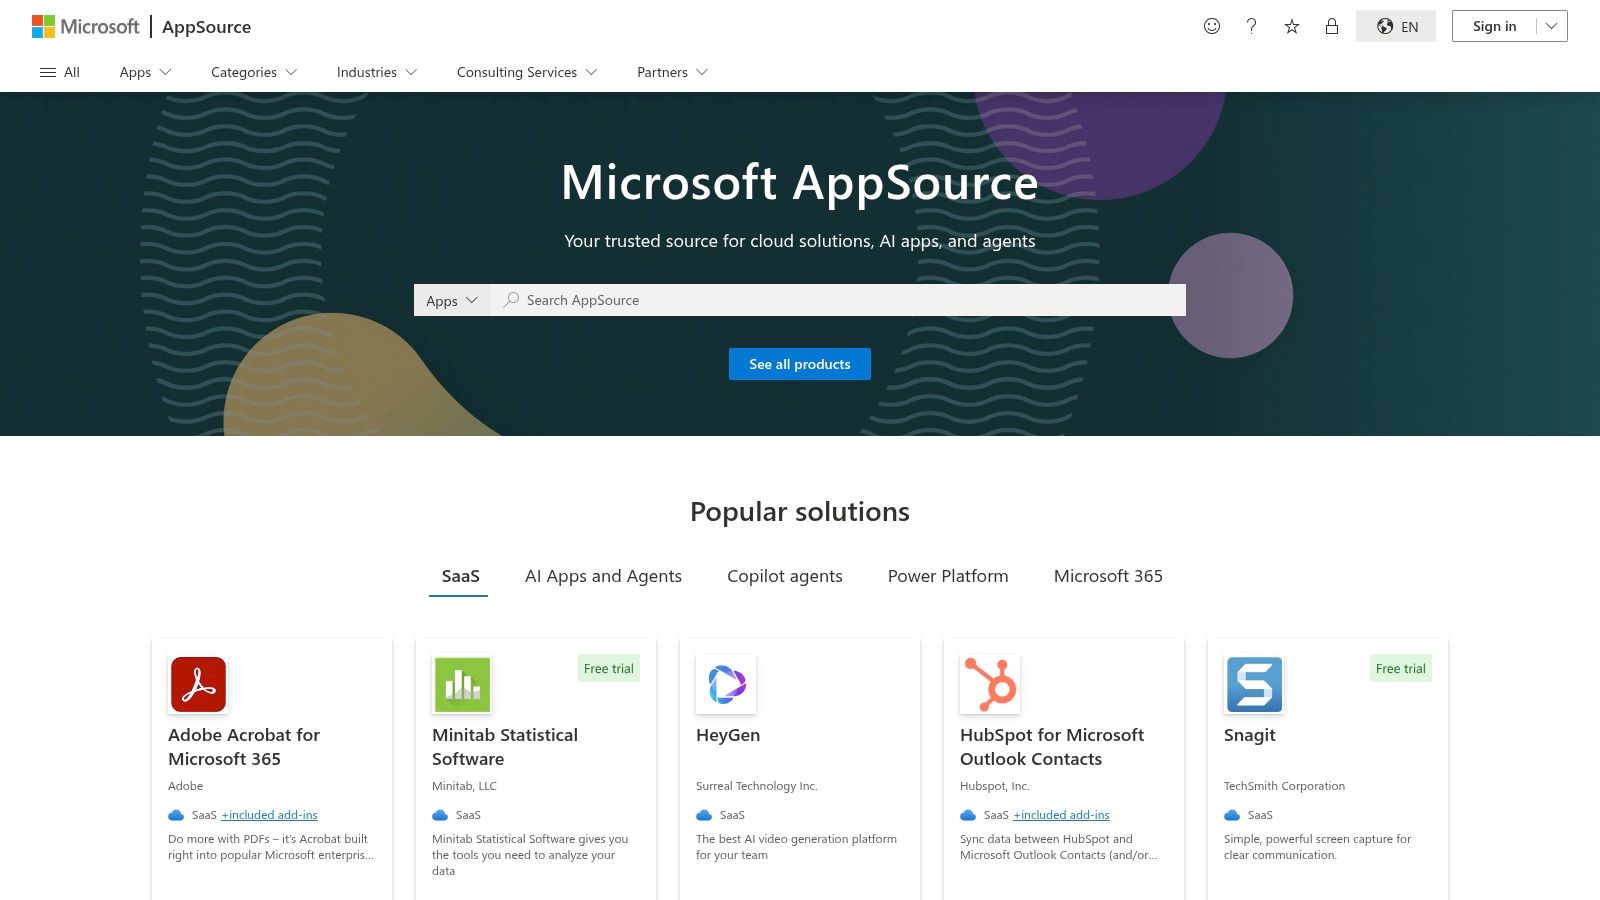Viewport: 1600px width, 900px height.
Task: Select the Power Platform tab
Action: [x=947, y=576]
